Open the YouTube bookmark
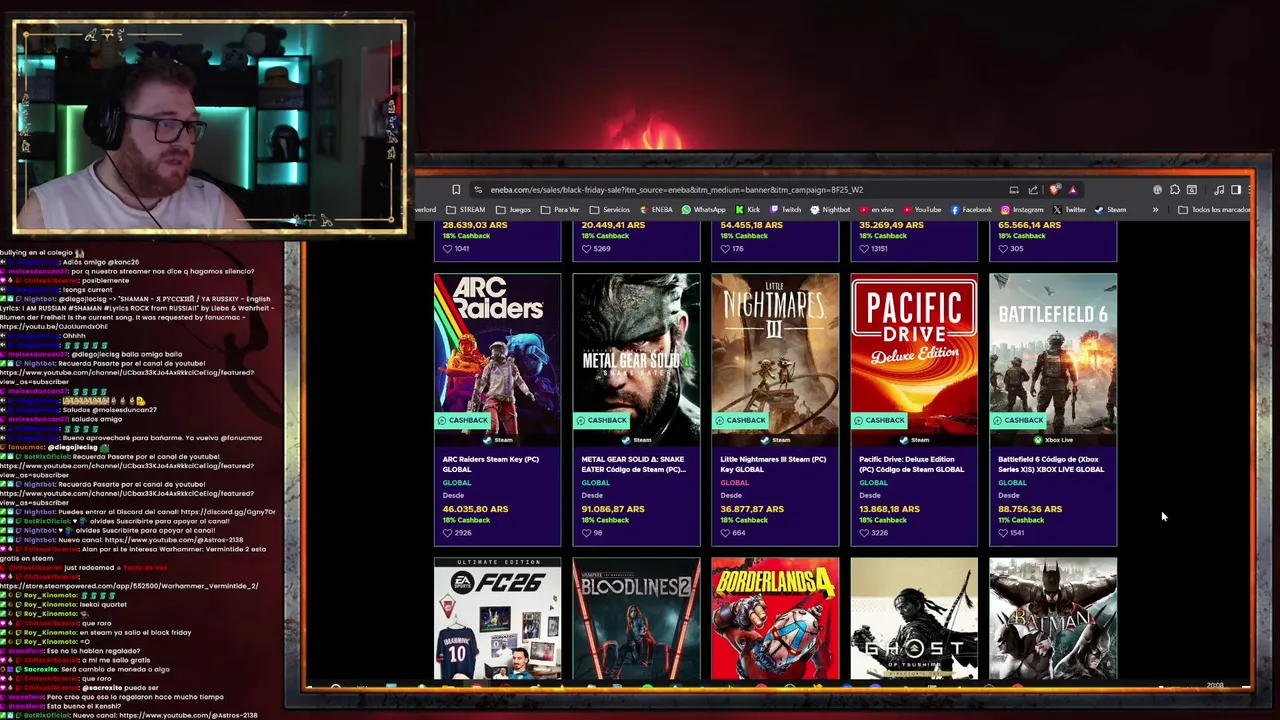 pos(922,210)
